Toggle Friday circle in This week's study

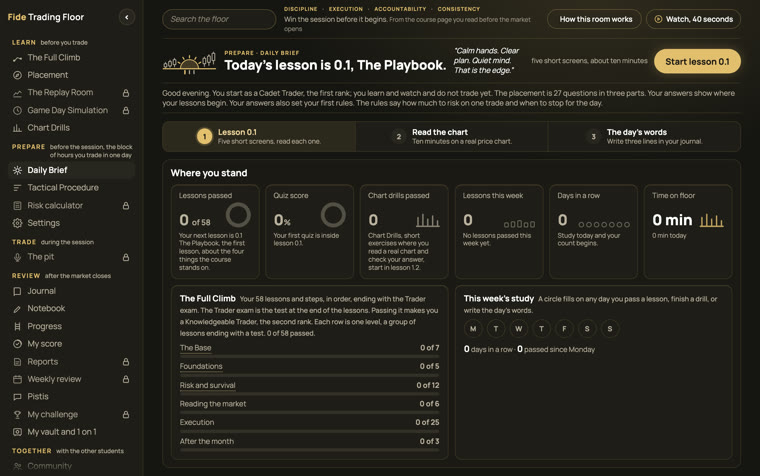pos(564,329)
